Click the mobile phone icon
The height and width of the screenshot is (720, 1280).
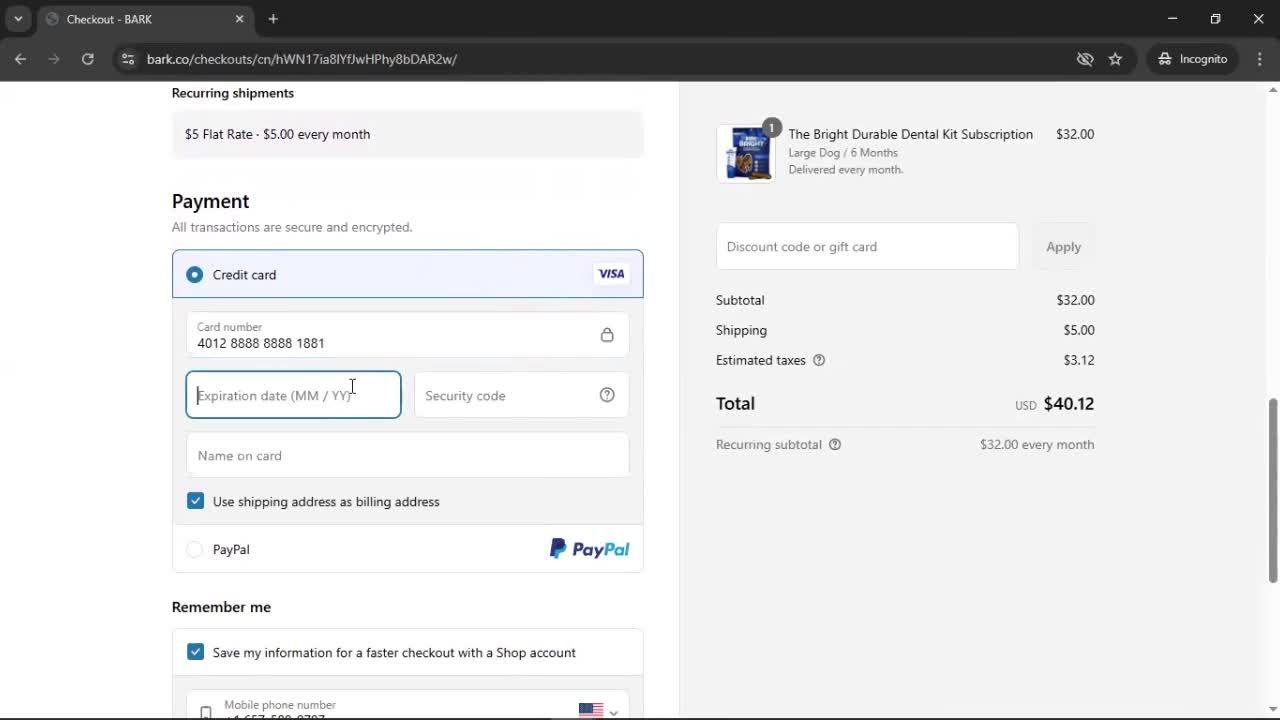pyautogui.click(x=205, y=713)
